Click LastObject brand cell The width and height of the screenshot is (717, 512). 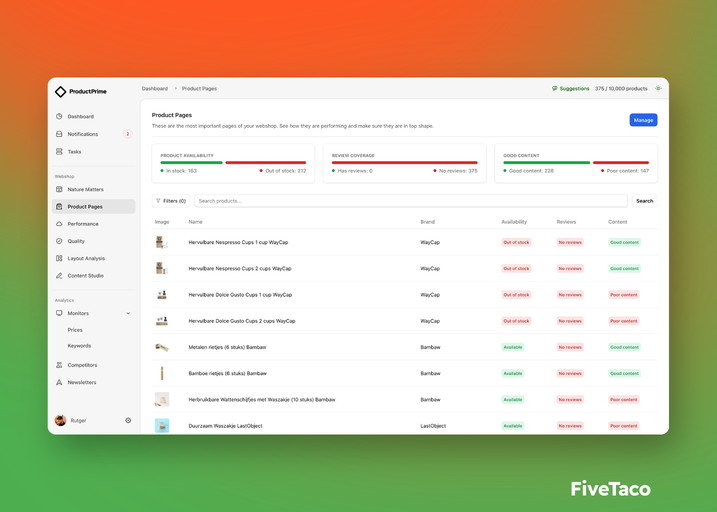click(x=433, y=426)
